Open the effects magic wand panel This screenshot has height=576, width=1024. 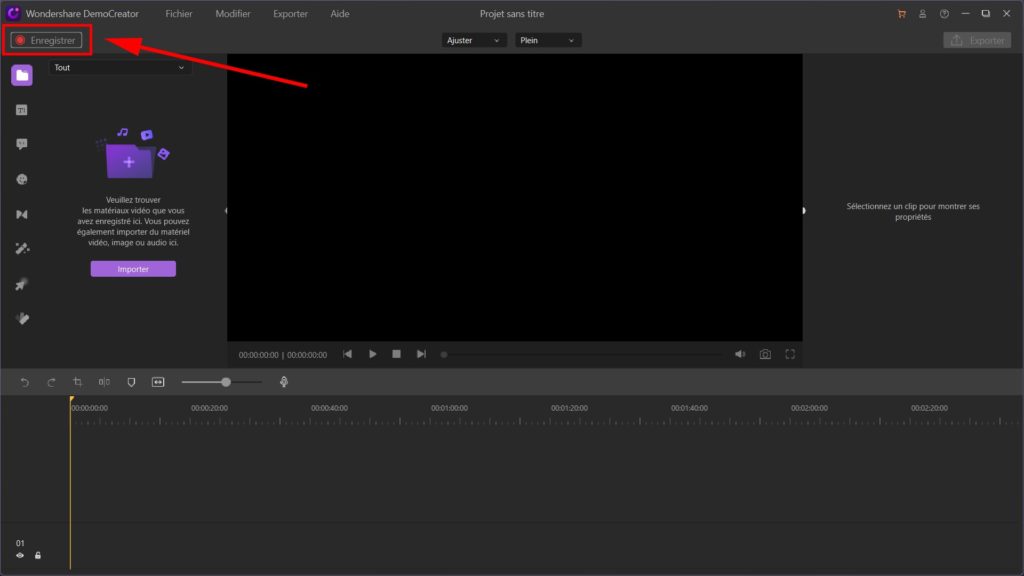(x=22, y=249)
